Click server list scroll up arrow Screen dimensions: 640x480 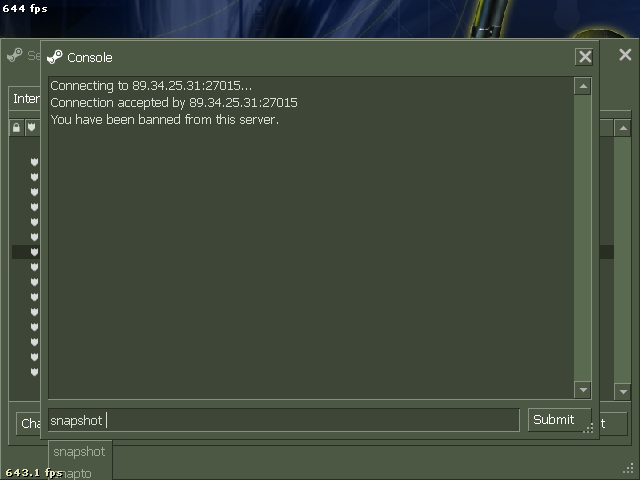coord(623,129)
